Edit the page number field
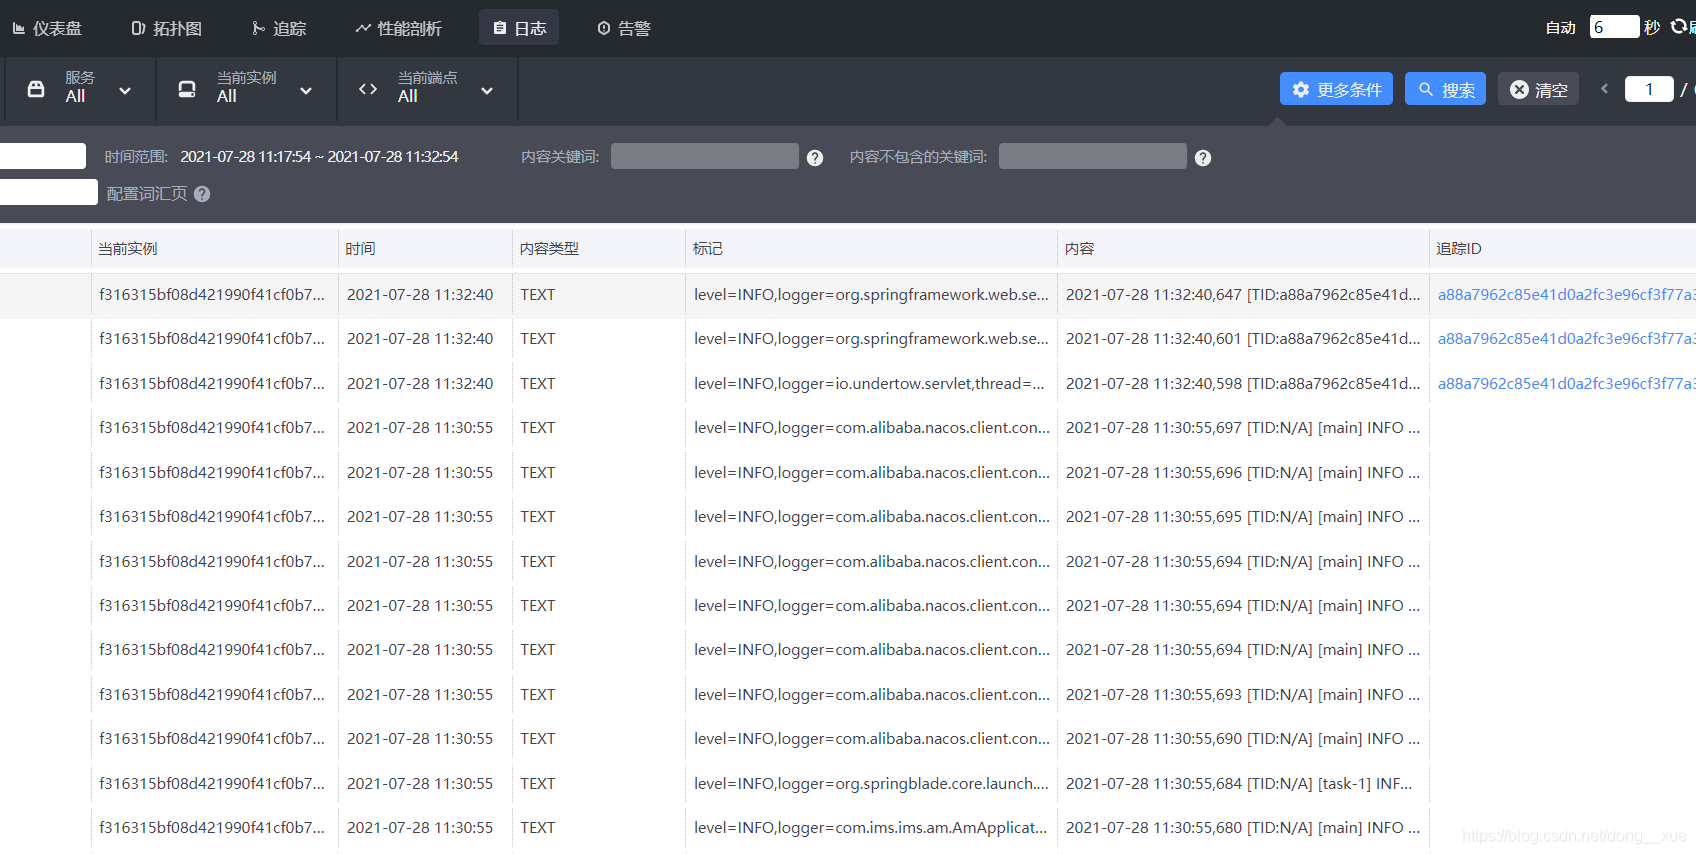1696x854 pixels. pos(1649,89)
